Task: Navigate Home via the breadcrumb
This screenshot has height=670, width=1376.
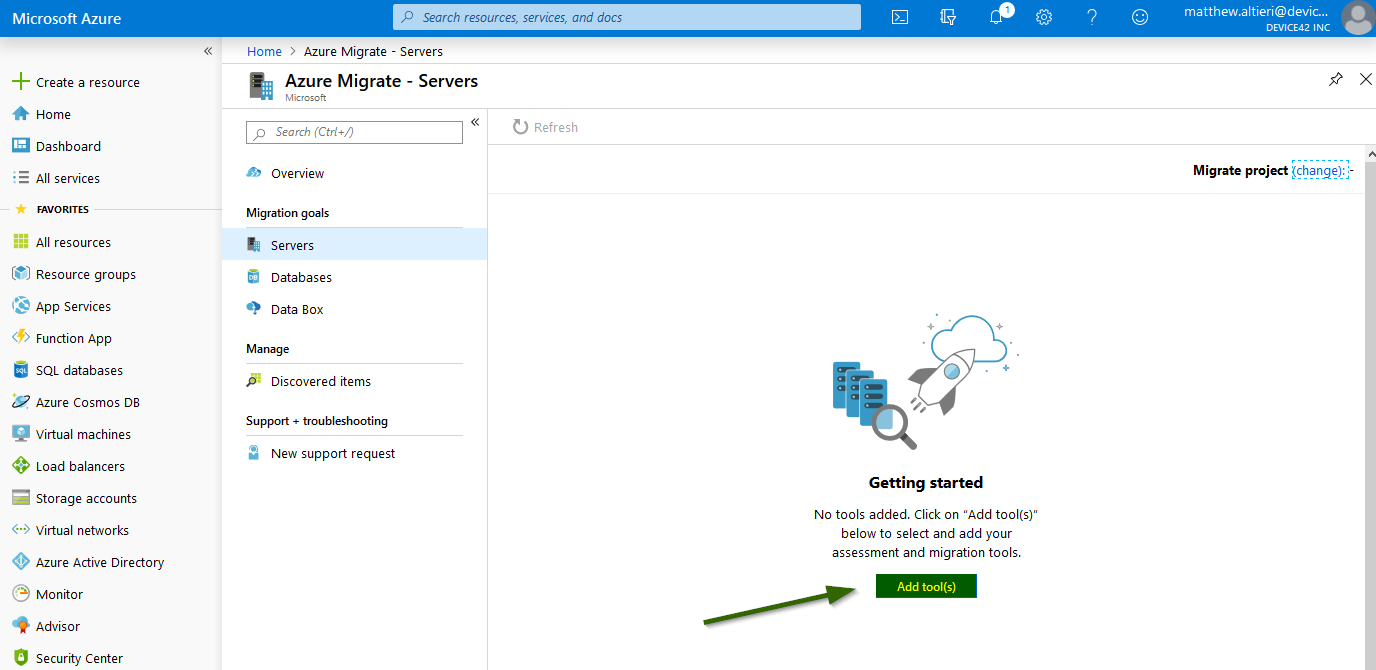Action: click(264, 51)
